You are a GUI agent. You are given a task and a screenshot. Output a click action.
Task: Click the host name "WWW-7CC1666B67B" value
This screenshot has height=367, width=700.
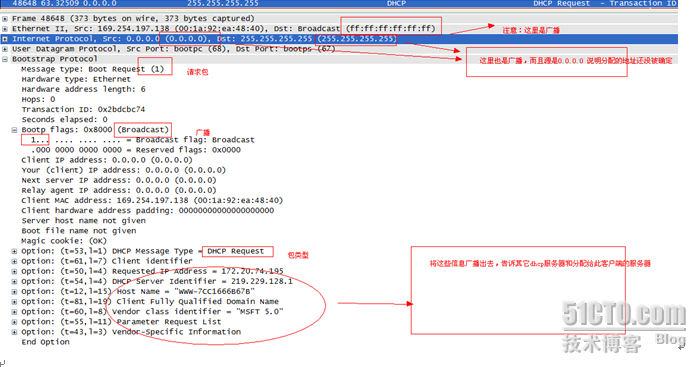pos(214,292)
